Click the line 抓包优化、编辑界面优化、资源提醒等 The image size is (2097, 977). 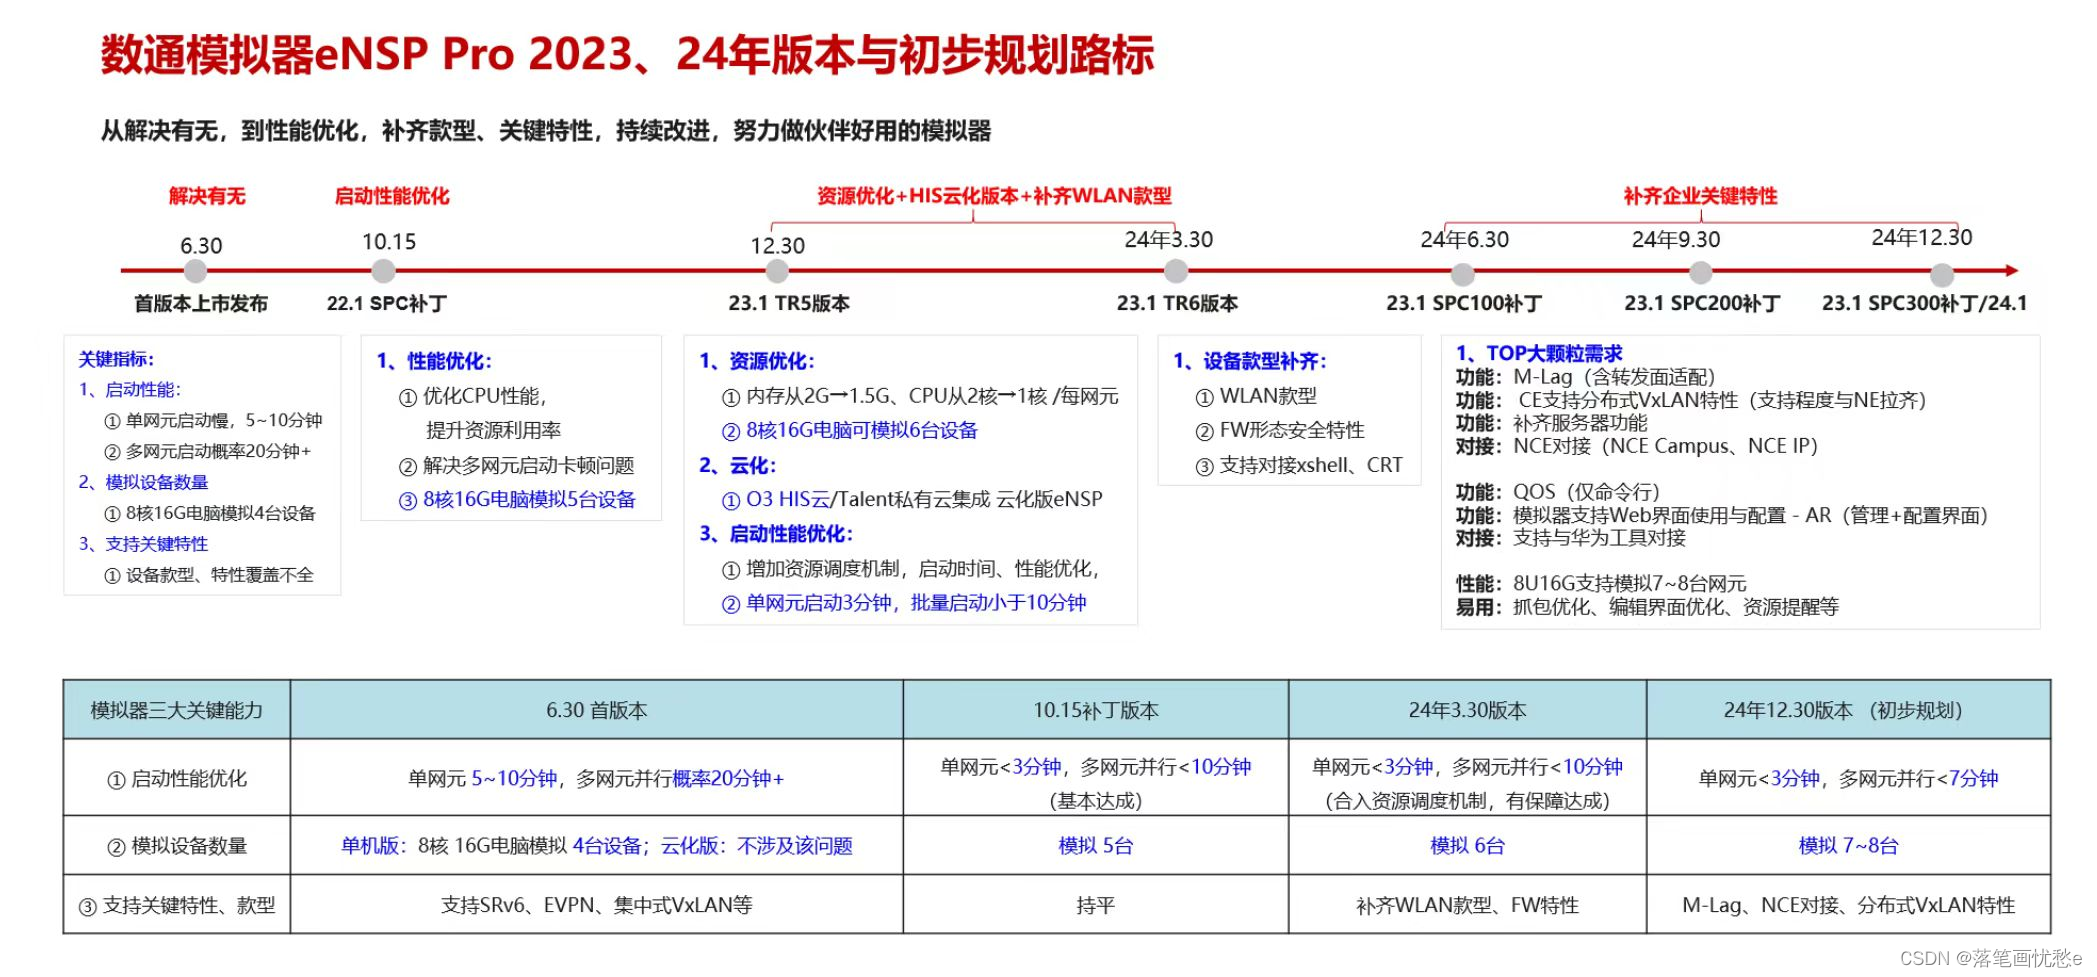(x=1647, y=607)
